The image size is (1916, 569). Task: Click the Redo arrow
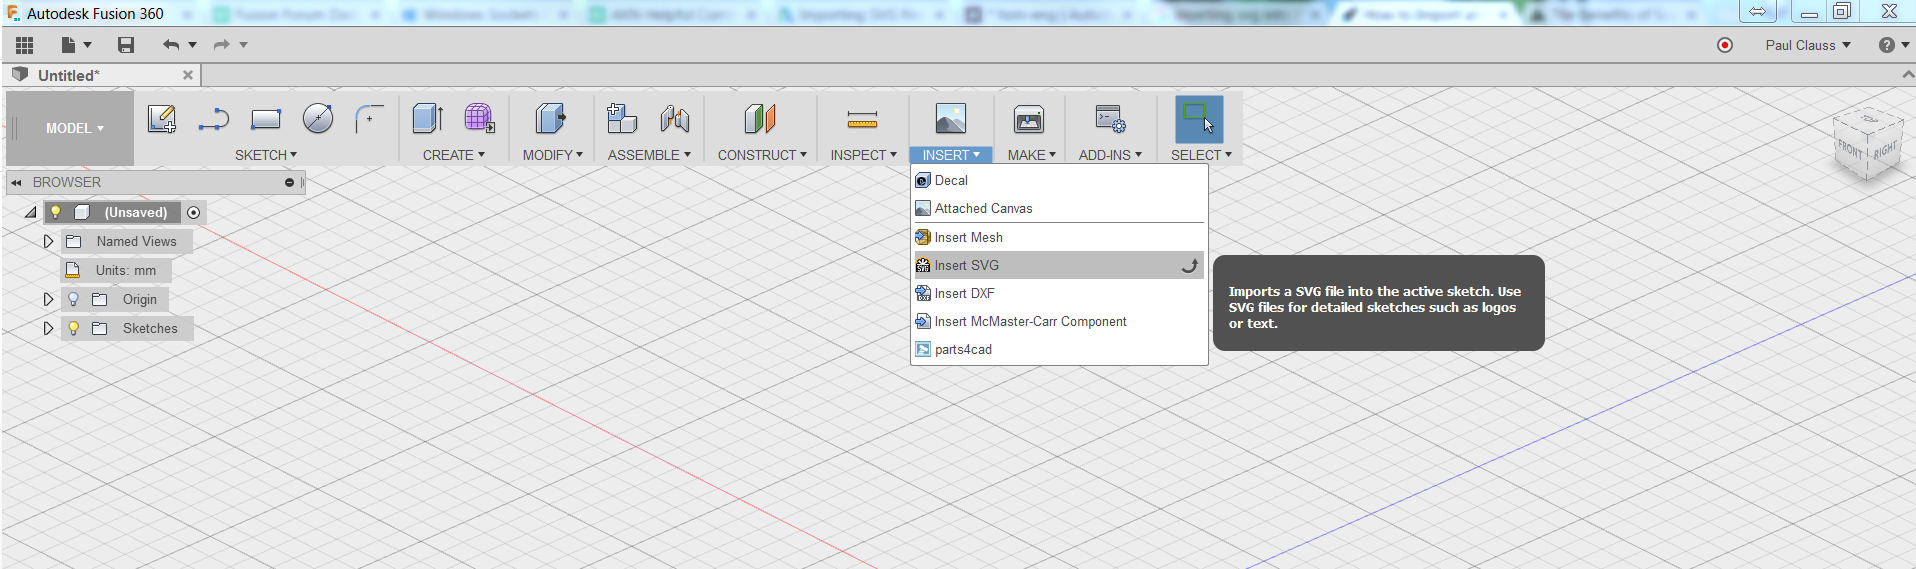pyautogui.click(x=222, y=45)
